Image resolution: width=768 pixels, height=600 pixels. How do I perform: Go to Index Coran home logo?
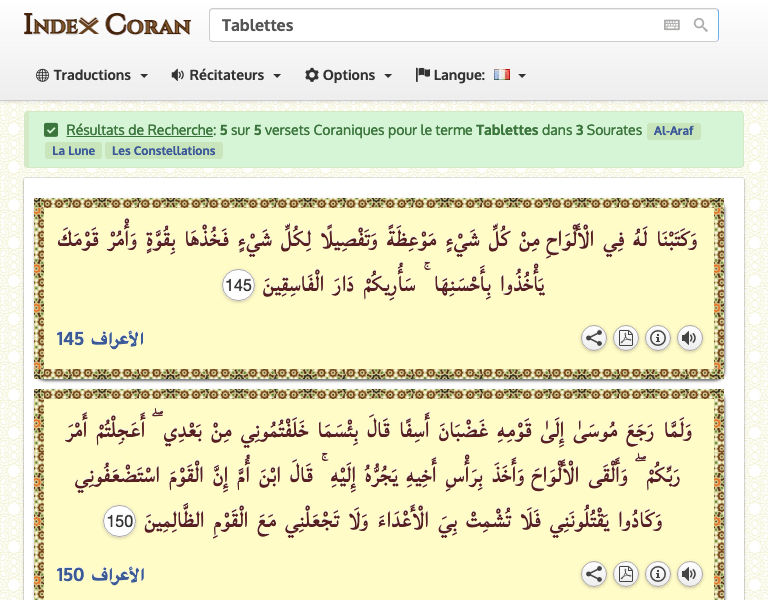tap(107, 24)
